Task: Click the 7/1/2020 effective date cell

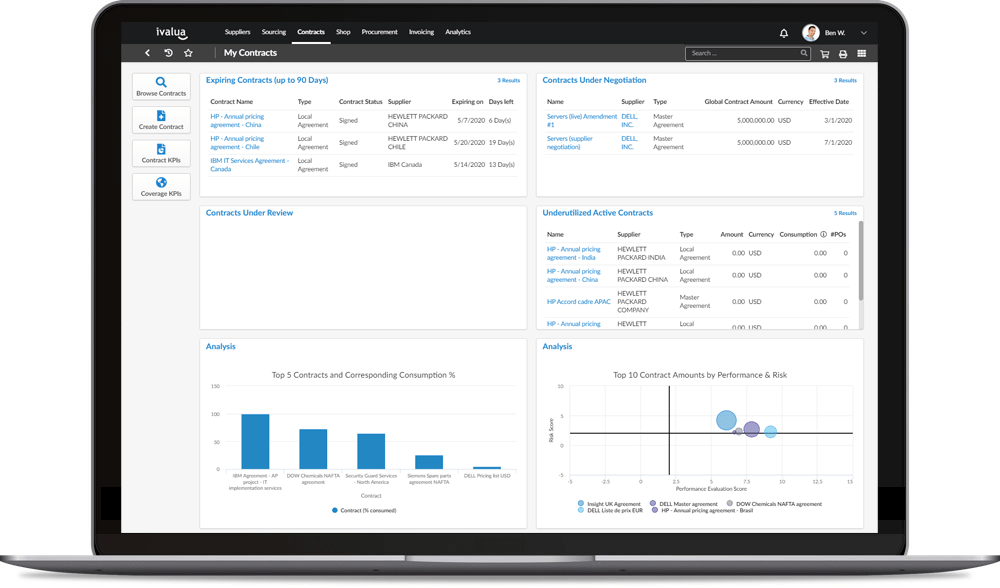Action: (x=838, y=143)
